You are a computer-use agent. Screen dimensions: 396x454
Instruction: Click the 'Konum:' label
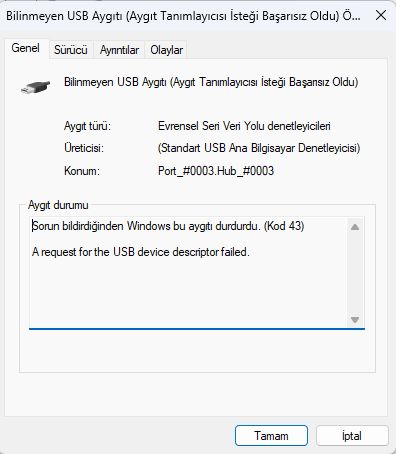point(82,171)
